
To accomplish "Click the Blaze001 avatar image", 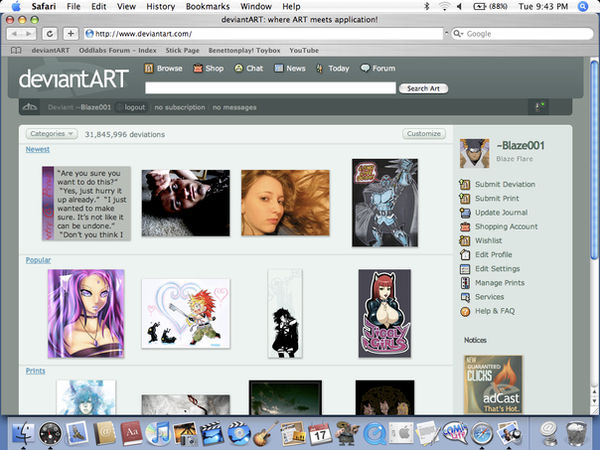I will (x=474, y=153).
